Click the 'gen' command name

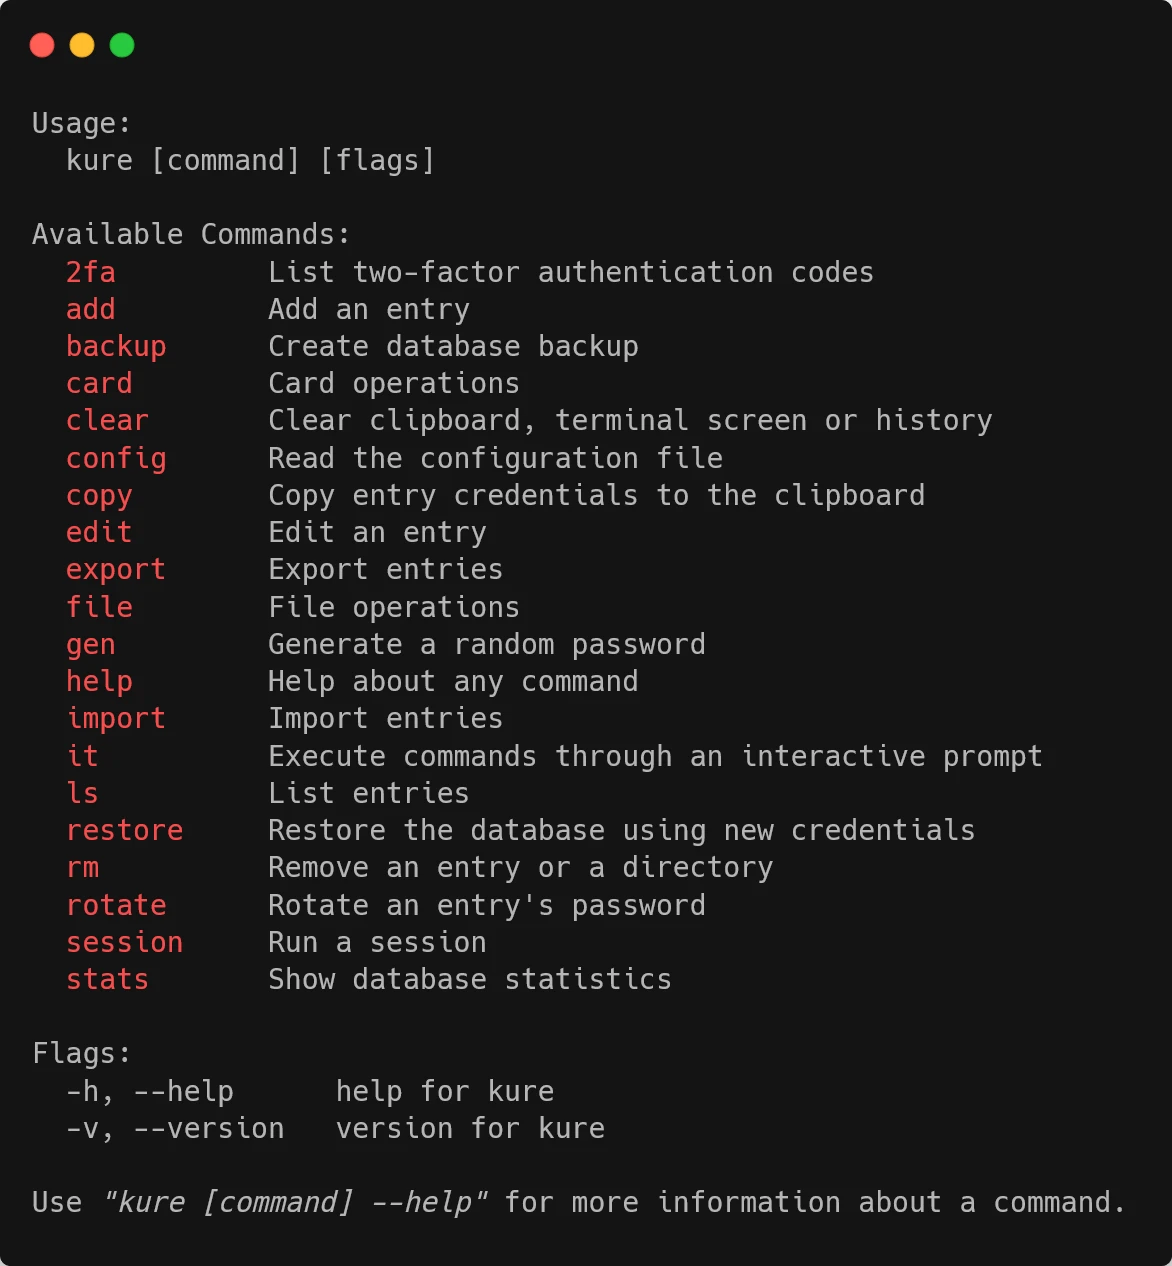click(91, 645)
